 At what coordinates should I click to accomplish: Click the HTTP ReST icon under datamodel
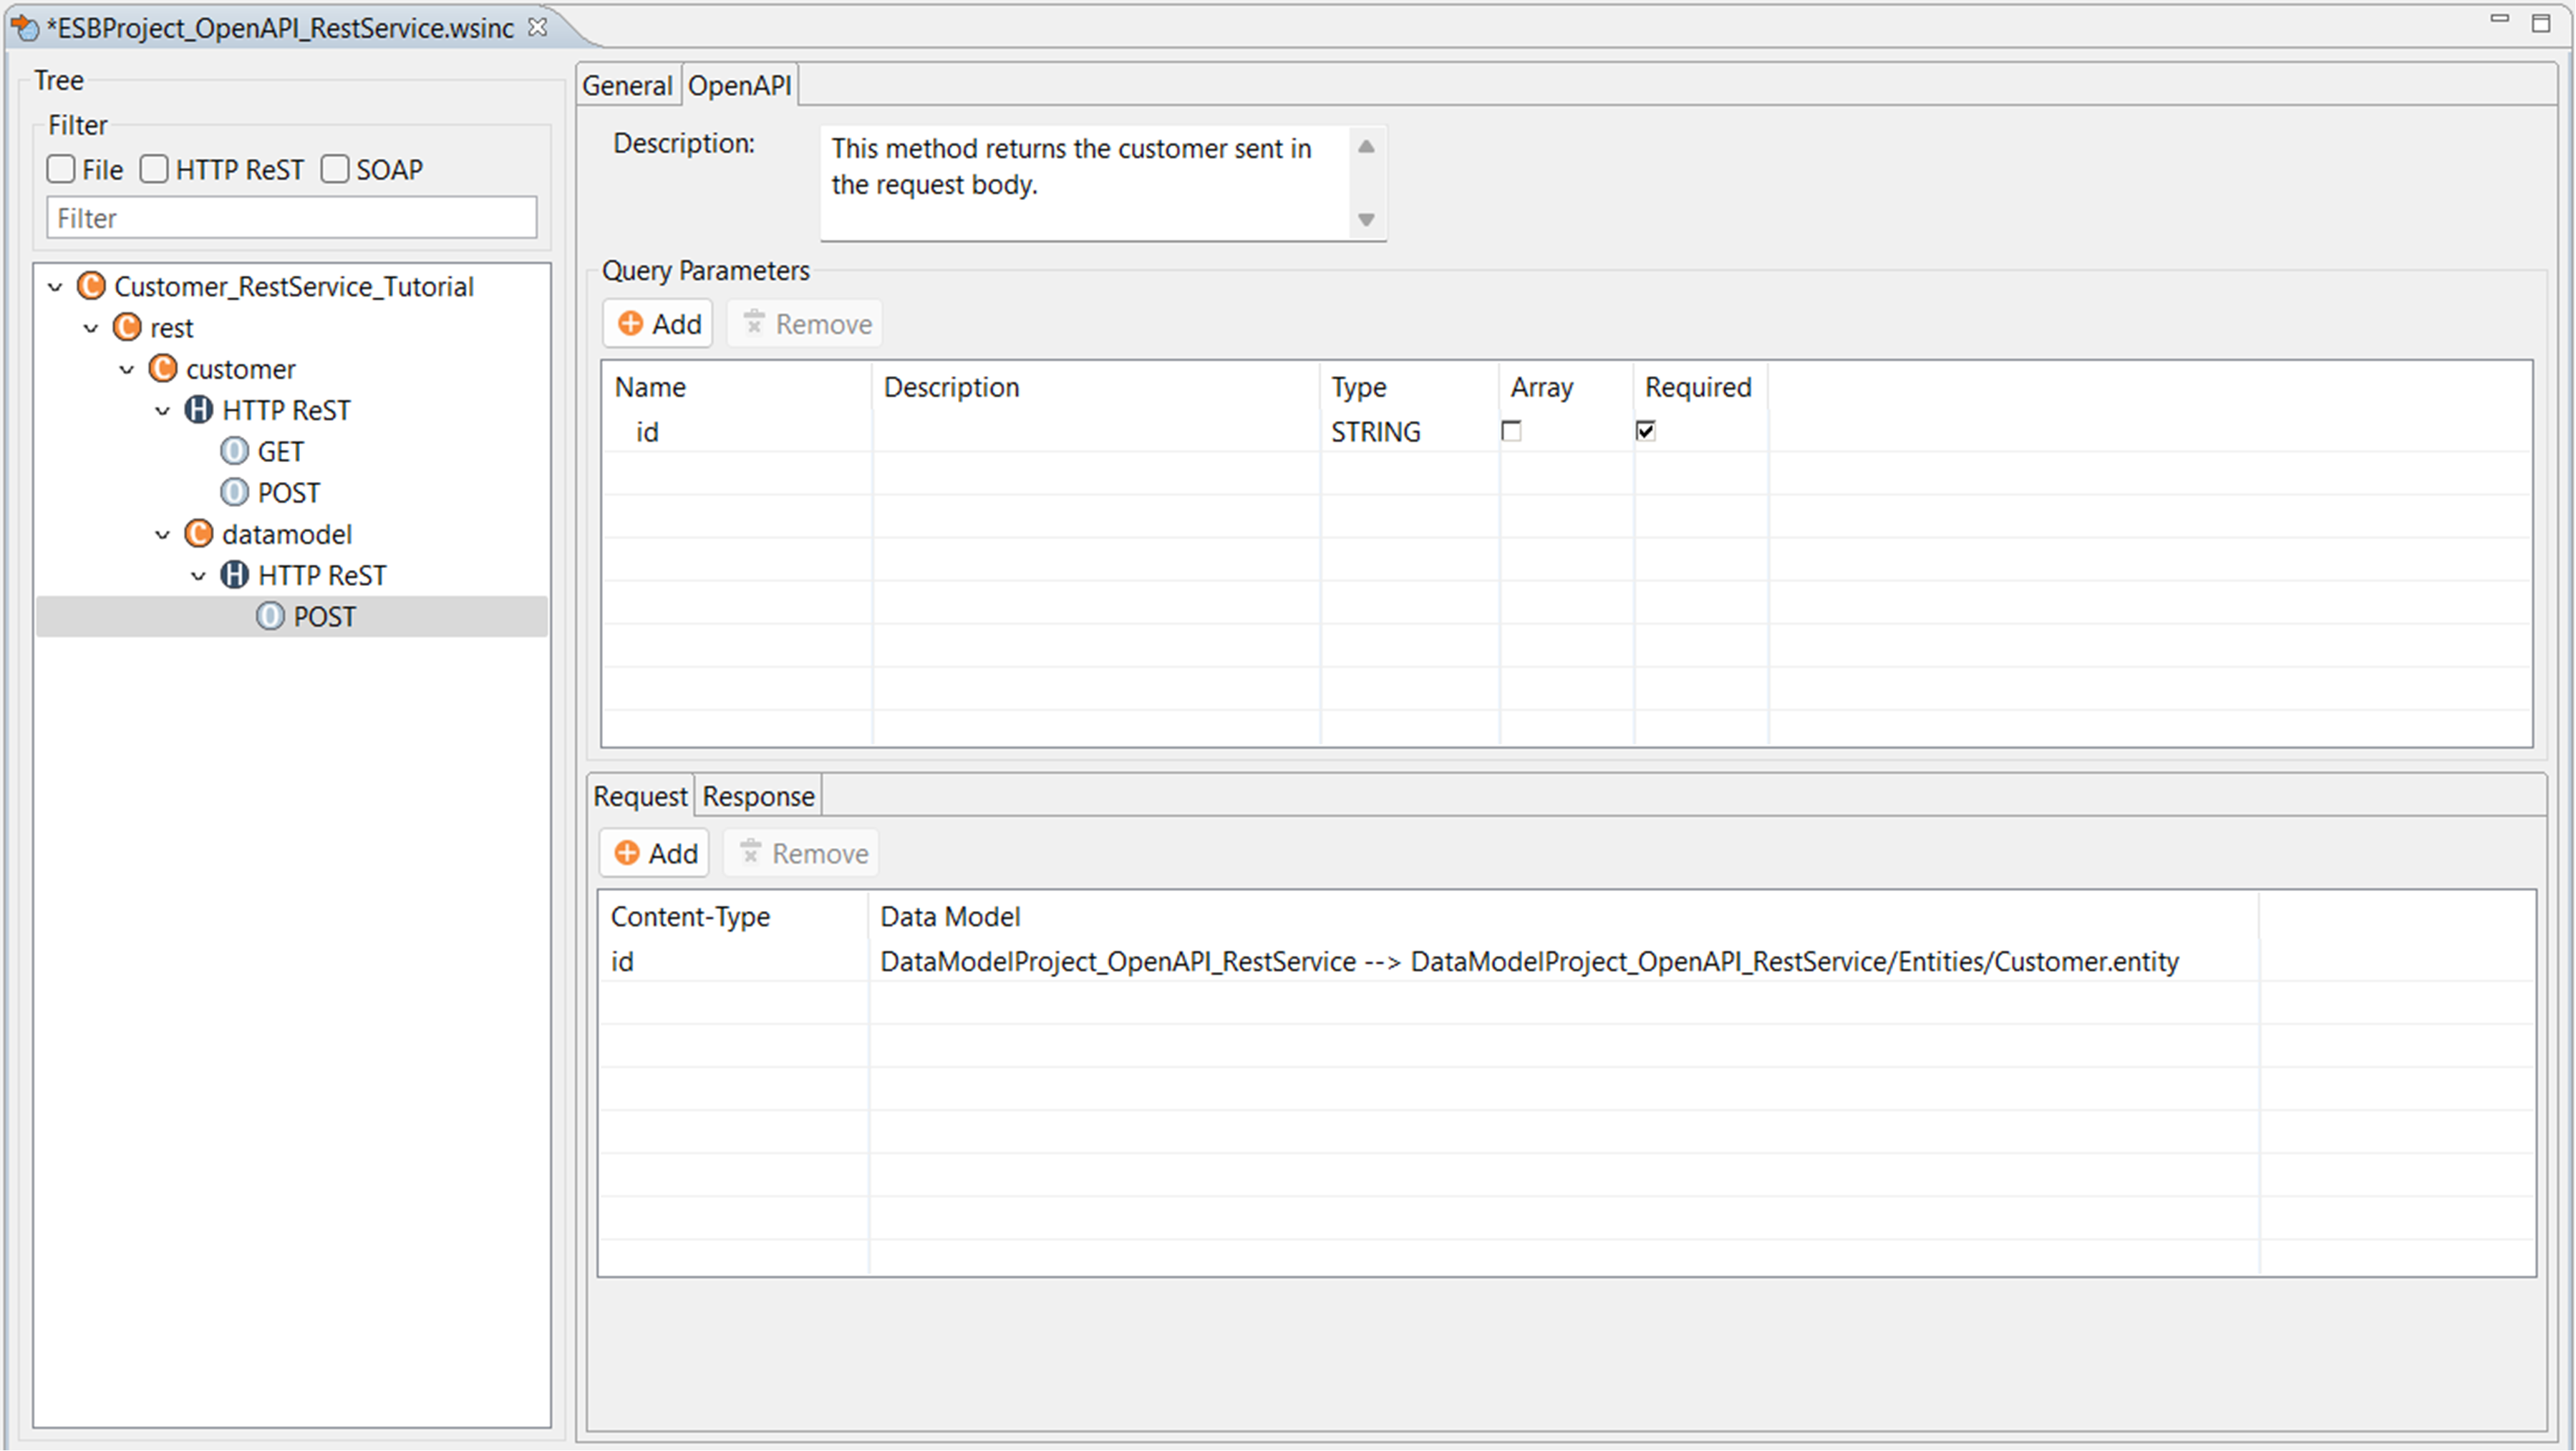[235, 575]
